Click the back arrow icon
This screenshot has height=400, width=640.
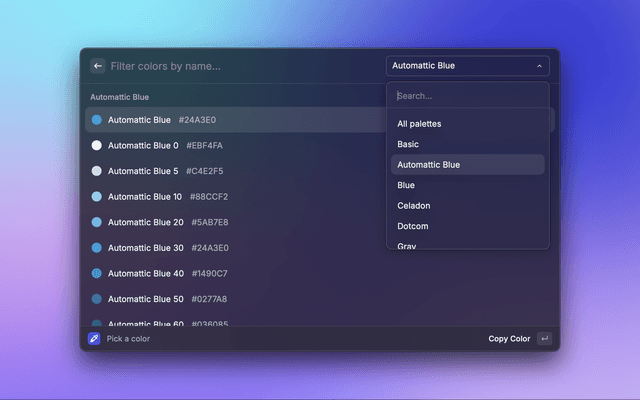(x=98, y=66)
